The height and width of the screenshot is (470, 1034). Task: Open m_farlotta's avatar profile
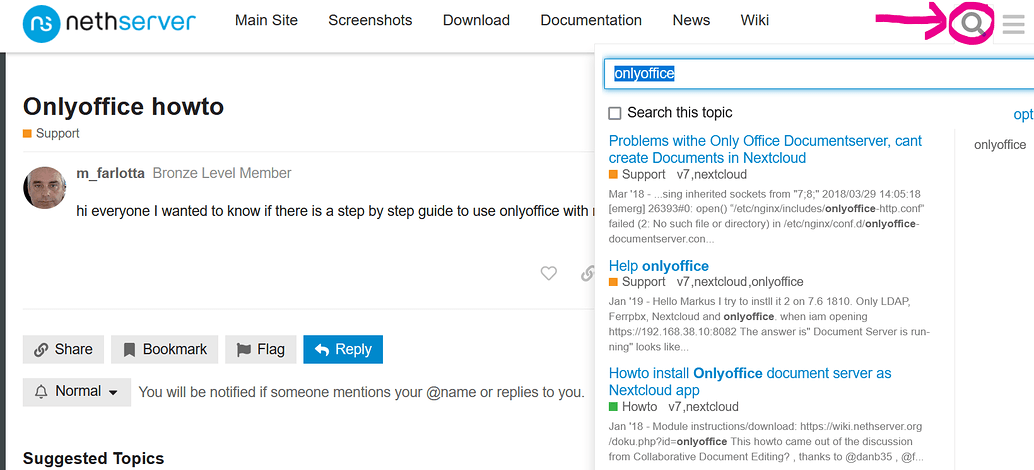pyautogui.click(x=44, y=188)
